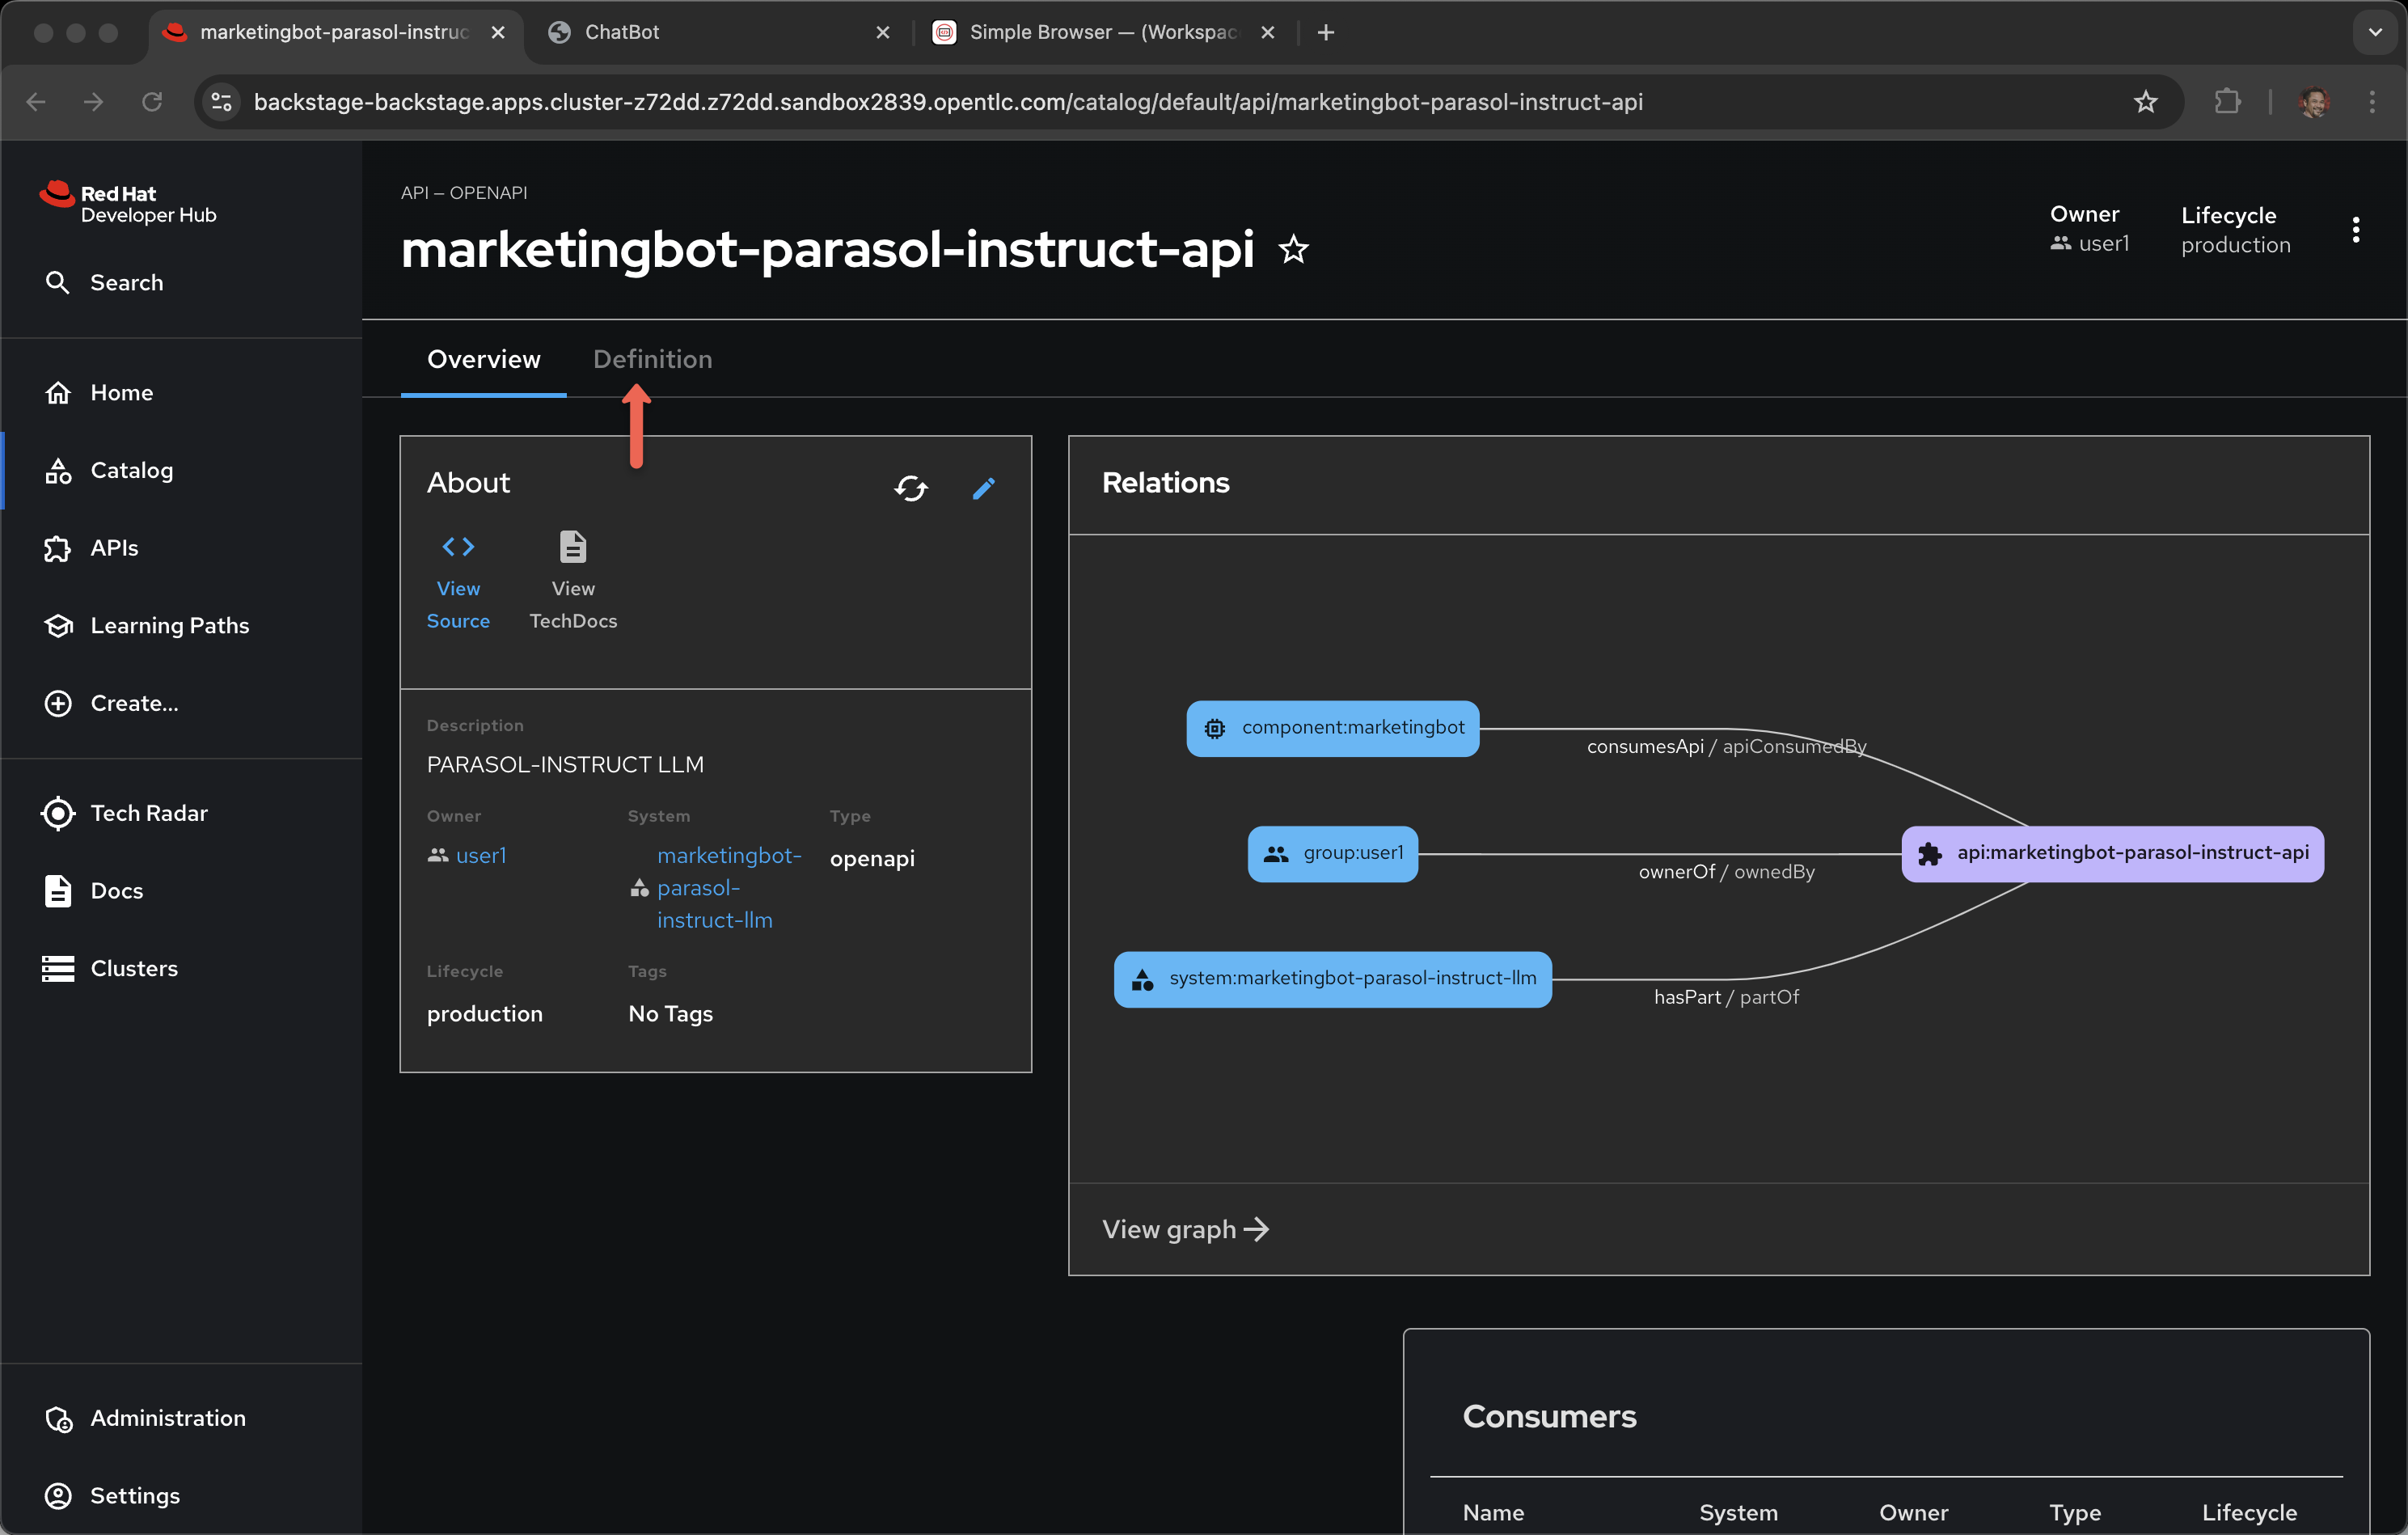Click the edit pencil icon in About
Image resolution: width=2408 pixels, height=1535 pixels.
[983, 488]
